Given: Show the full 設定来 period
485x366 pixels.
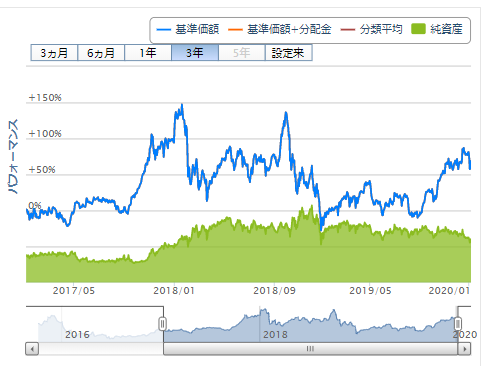Looking at the screenshot, I should coord(289,53).
